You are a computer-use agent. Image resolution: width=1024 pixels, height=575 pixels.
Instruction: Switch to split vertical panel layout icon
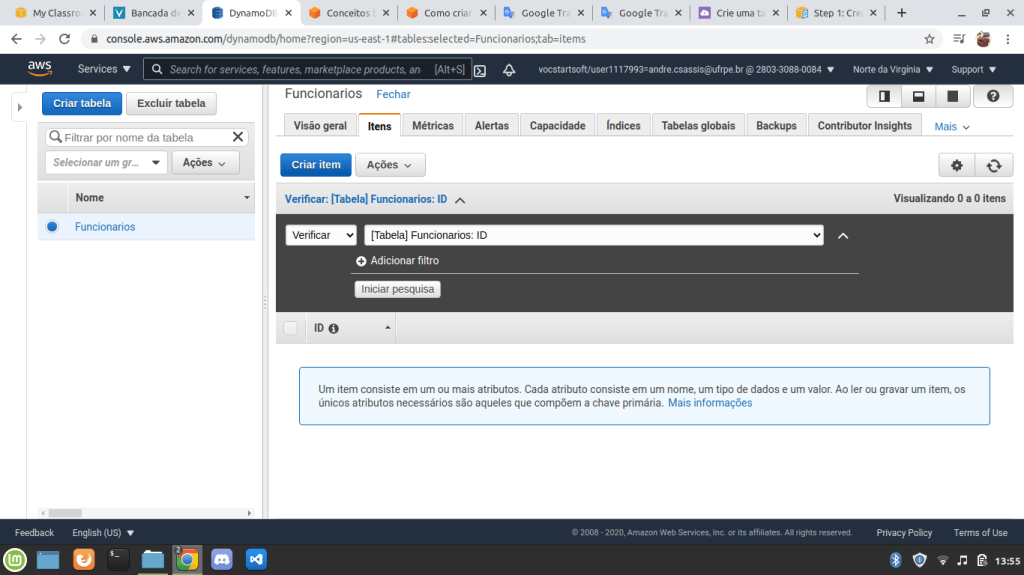[x=884, y=96]
